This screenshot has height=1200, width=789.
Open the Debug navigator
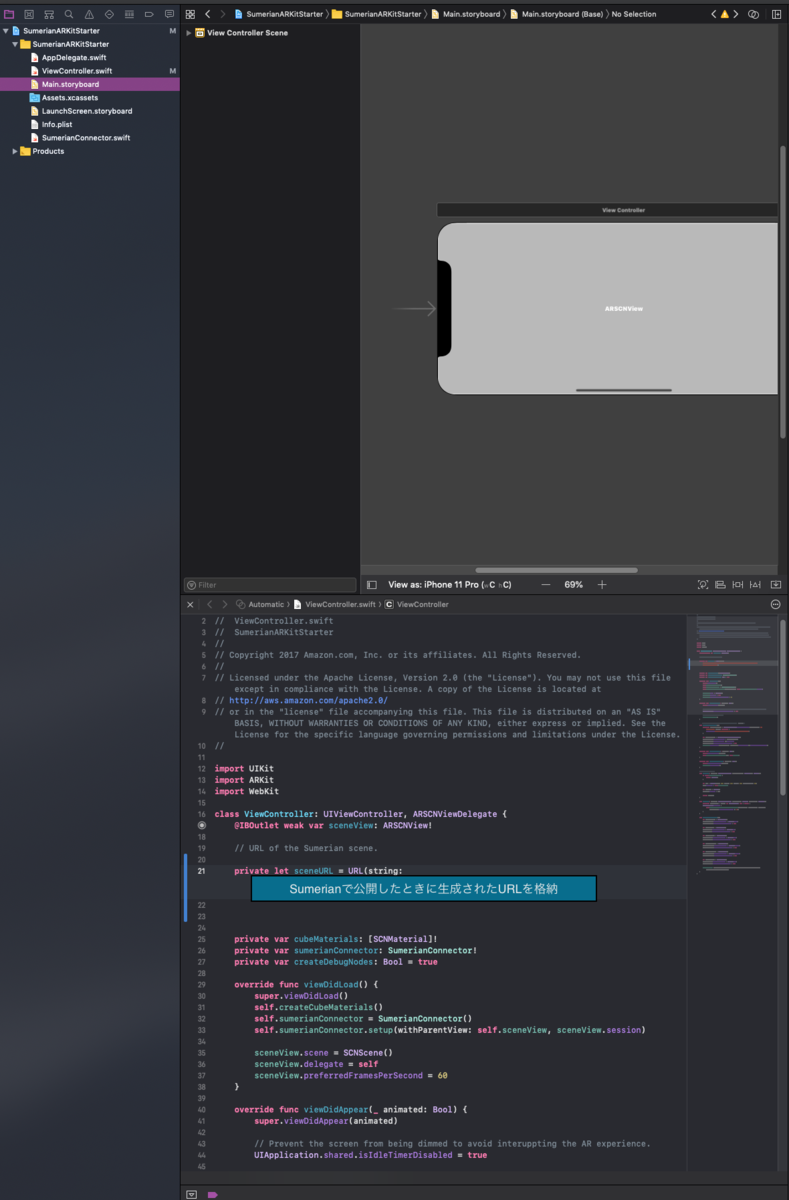(129, 14)
